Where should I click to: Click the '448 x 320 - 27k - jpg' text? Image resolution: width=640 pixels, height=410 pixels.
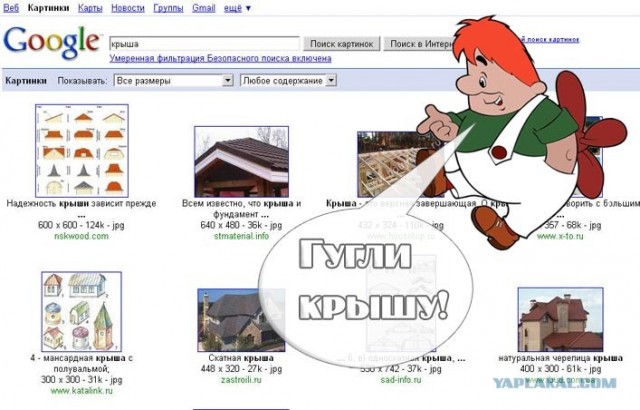click(x=241, y=369)
